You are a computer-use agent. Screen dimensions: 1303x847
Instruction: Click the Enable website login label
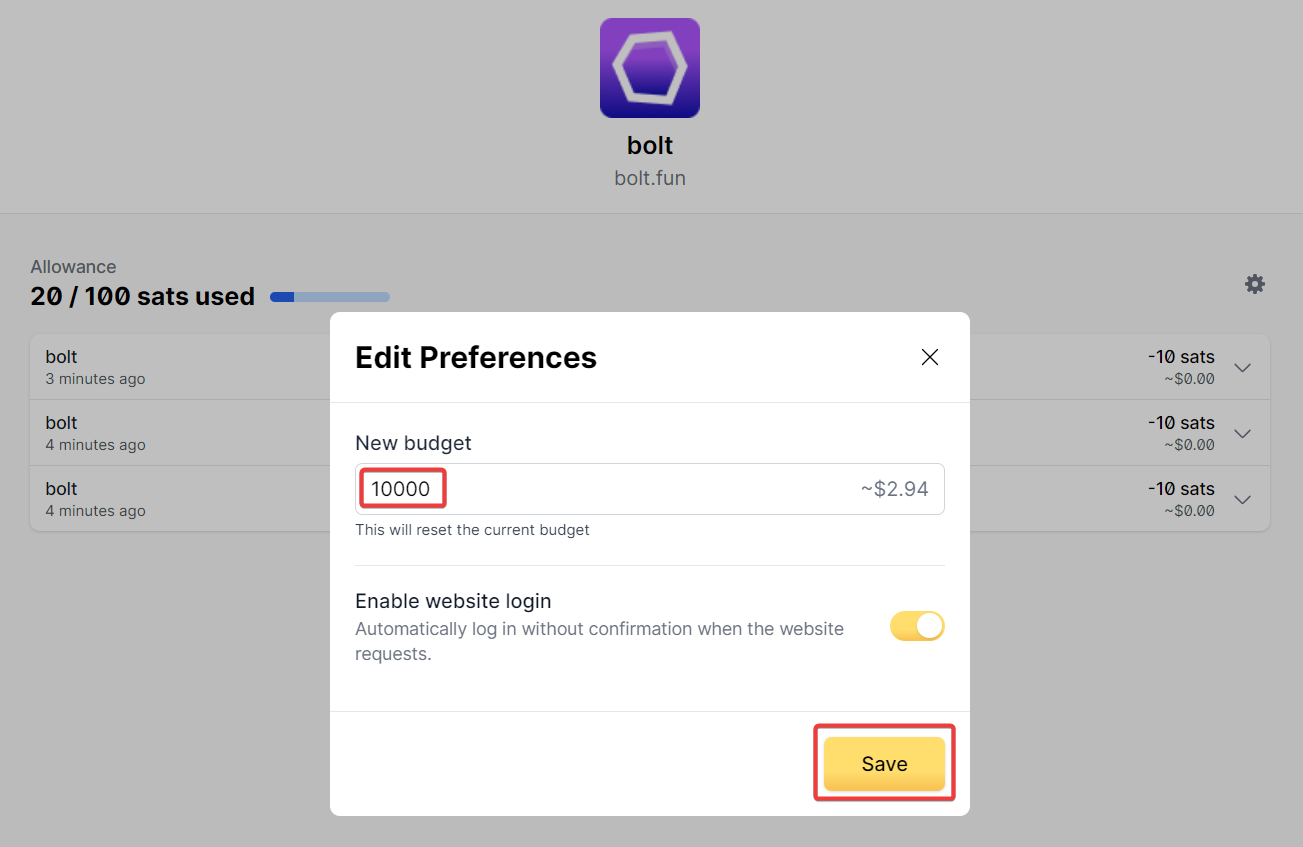coord(453,601)
